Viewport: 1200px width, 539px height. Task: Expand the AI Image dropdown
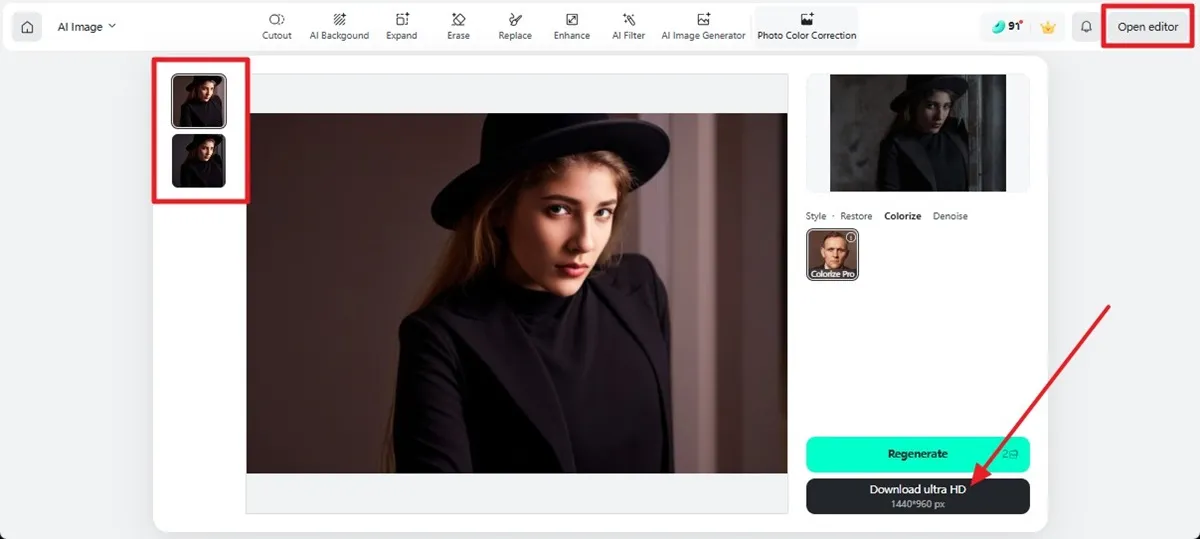coord(87,27)
